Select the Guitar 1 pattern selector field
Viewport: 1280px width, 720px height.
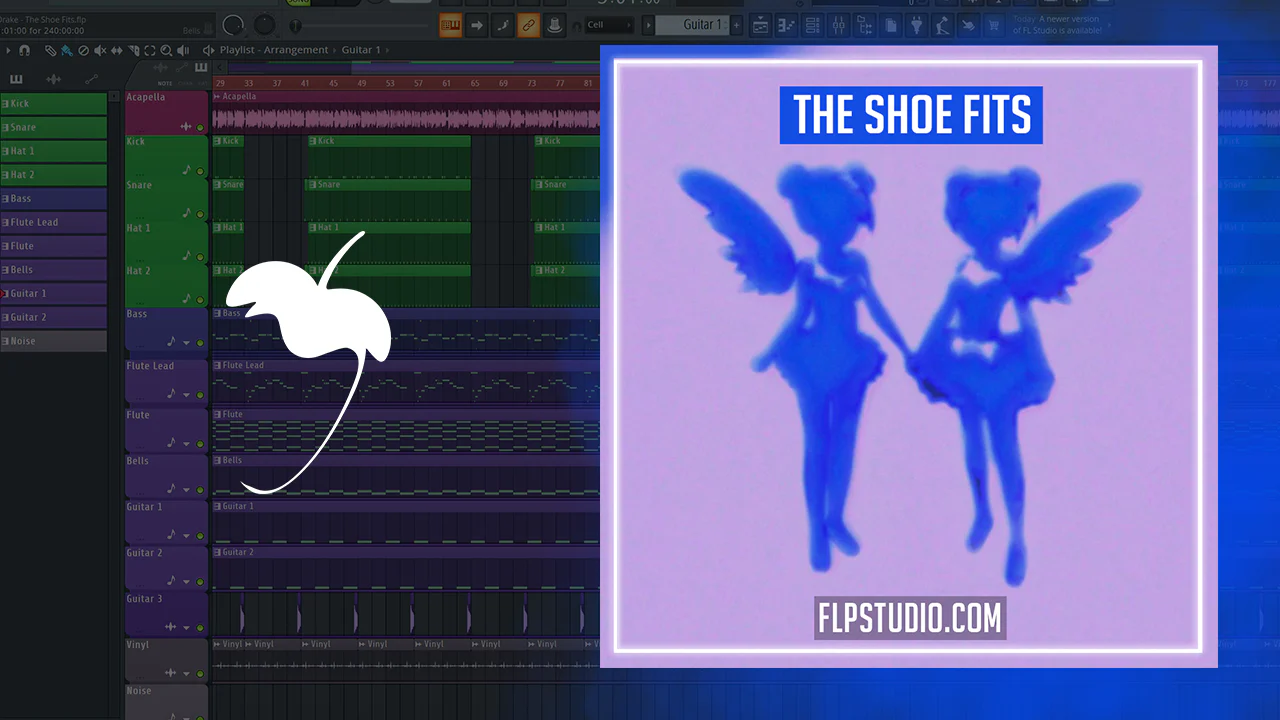692,25
